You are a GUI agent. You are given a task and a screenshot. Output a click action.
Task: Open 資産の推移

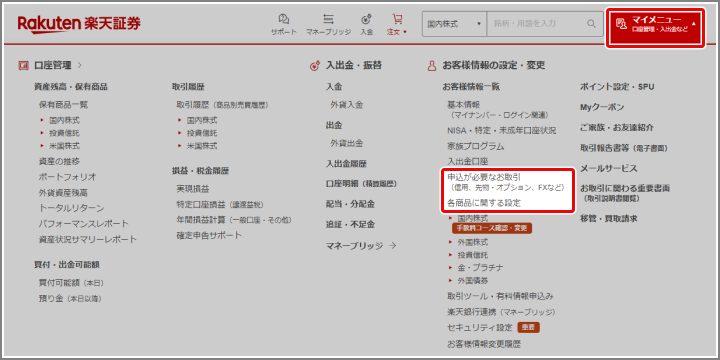tap(59, 162)
